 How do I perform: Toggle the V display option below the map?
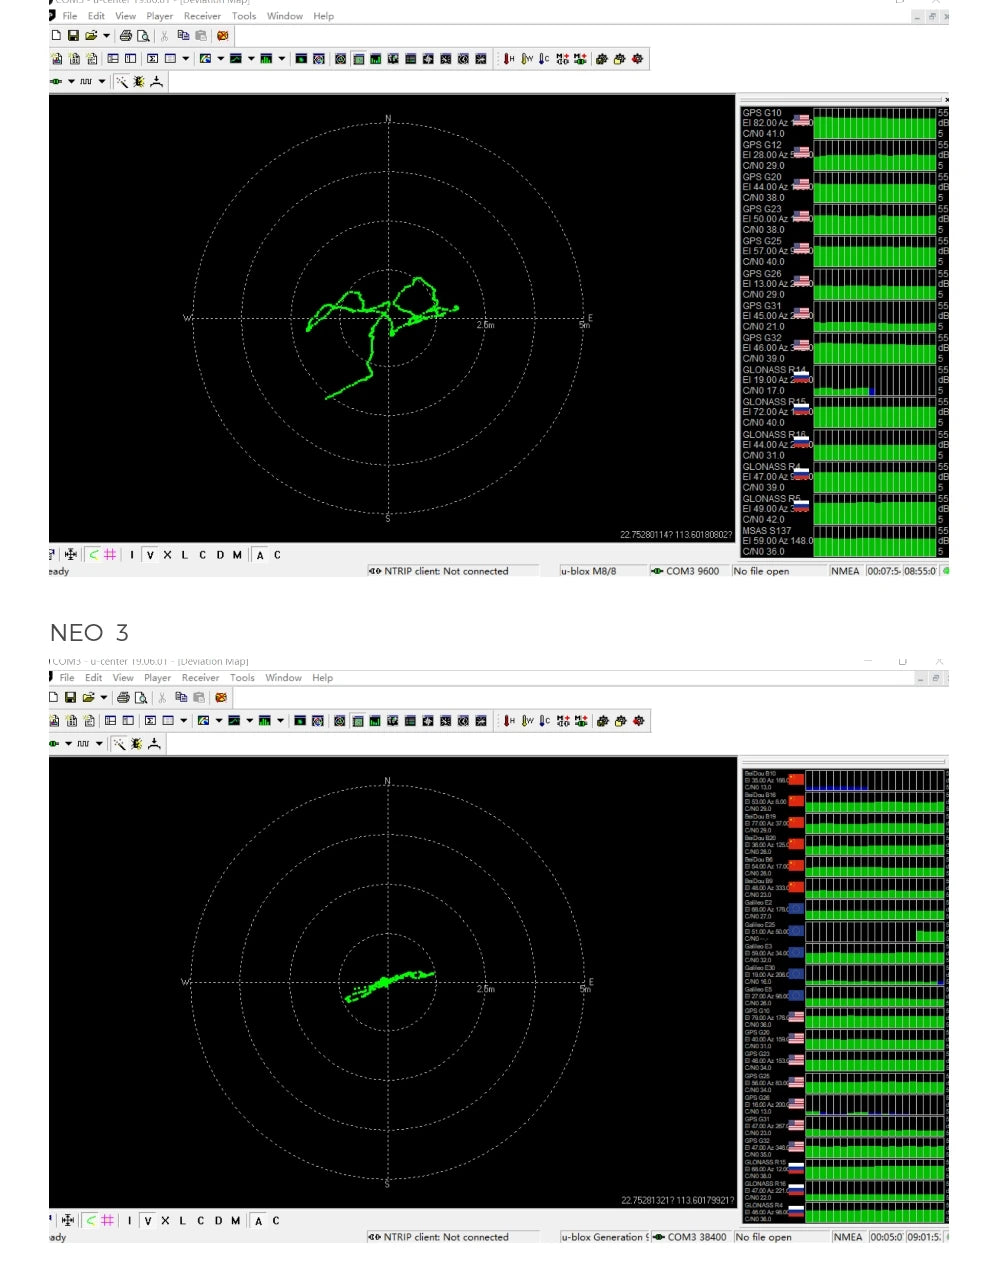[x=149, y=554]
